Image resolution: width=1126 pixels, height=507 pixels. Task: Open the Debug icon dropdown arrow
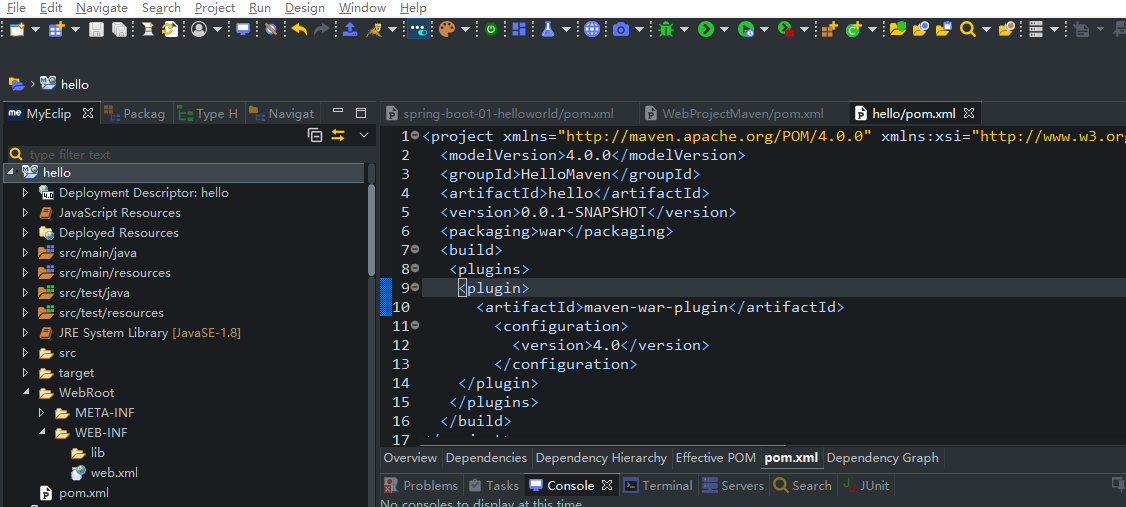click(684, 29)
